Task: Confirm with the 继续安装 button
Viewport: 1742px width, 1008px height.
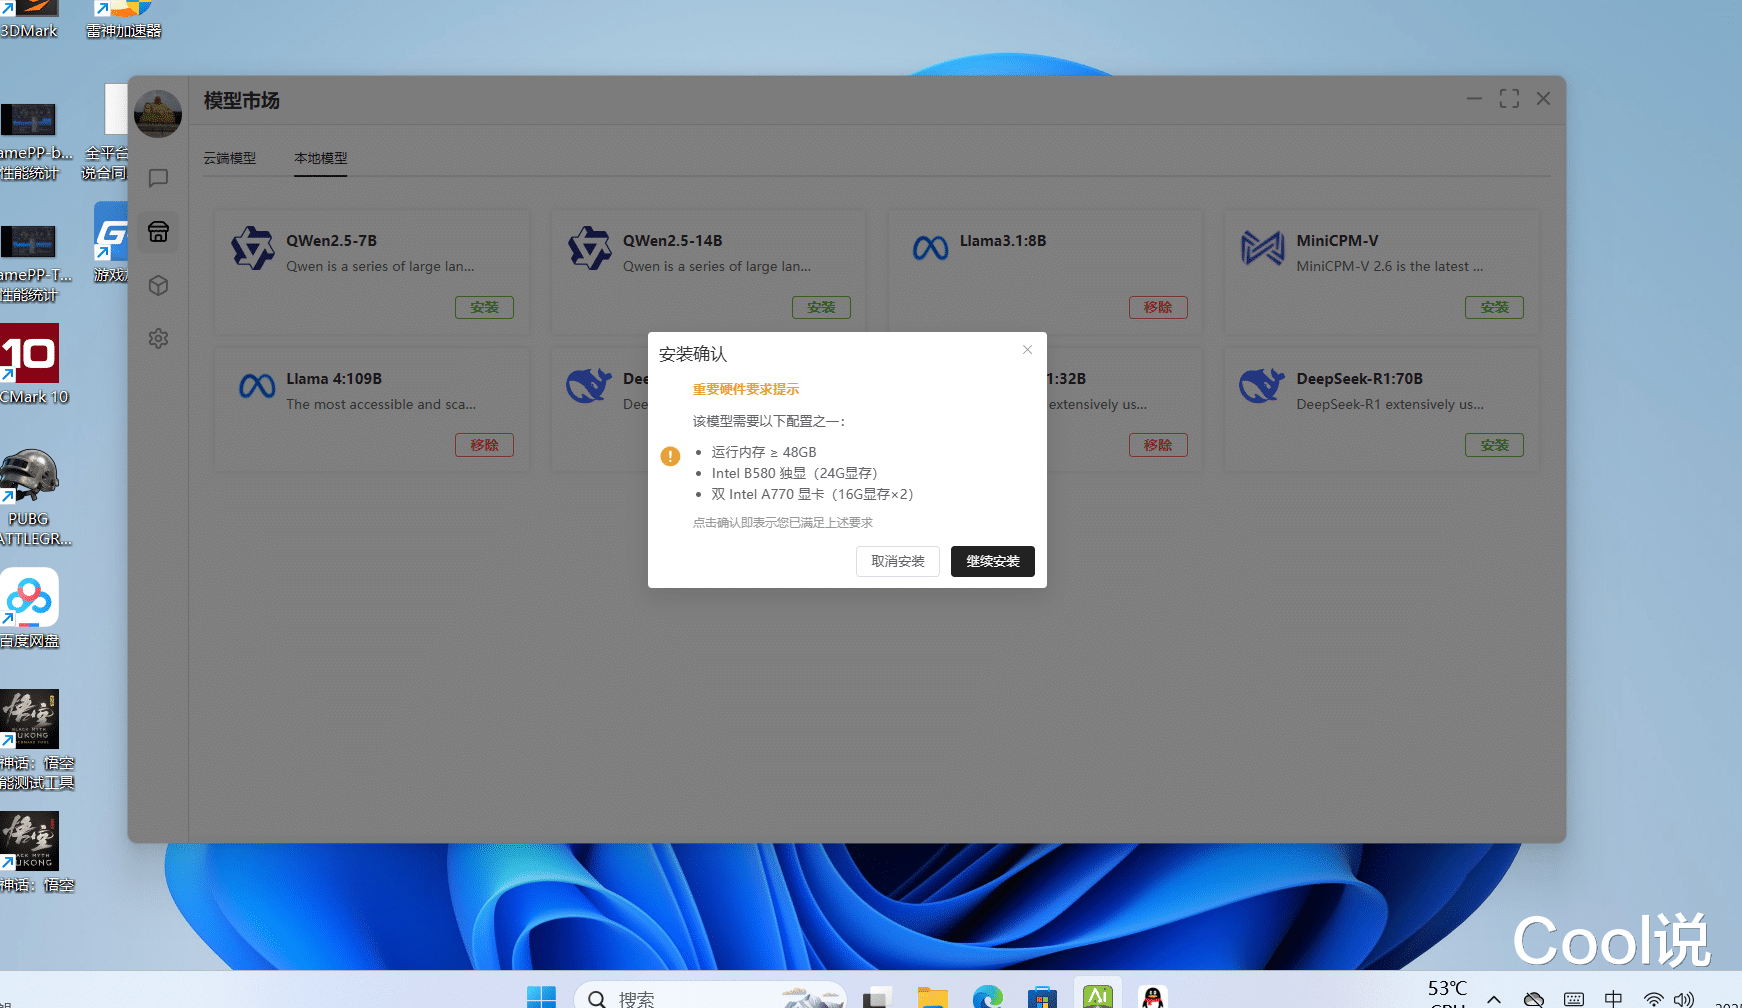Action: pos(992,561)
